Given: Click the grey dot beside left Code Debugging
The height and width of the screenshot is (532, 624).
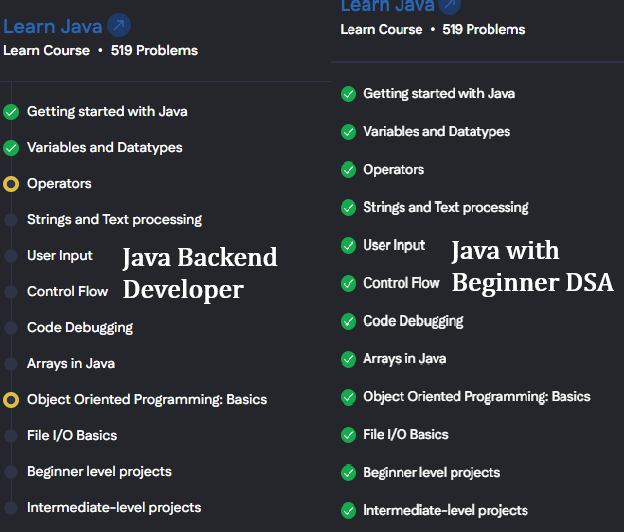Looking at the screenshot, I should [x=11, y=327].
